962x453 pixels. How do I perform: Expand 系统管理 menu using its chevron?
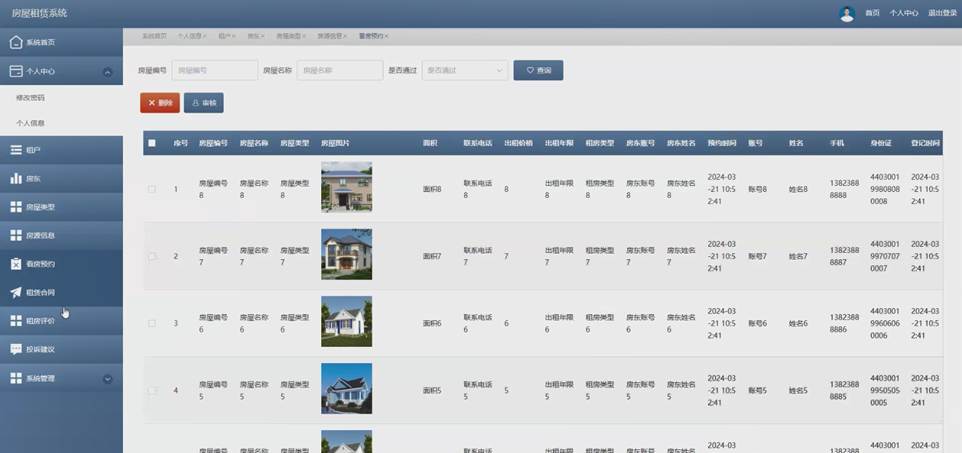pos(108,379)
